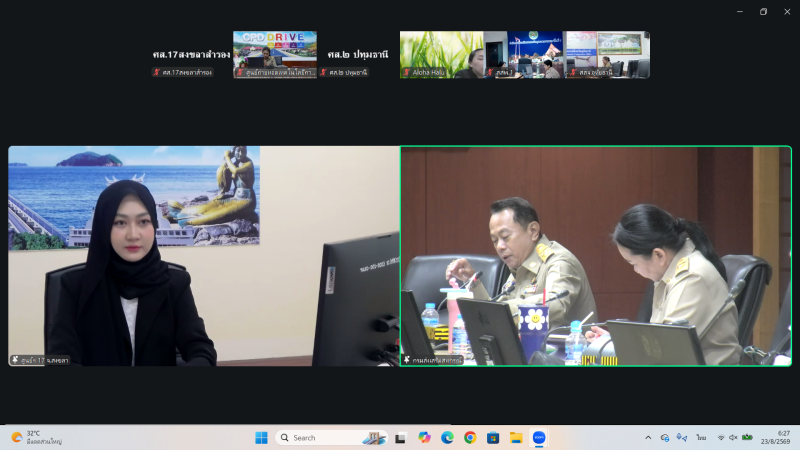Open the tray icon right of the chevron
The width and height of the screenshot is (800, 450).
tap(665, 438)
